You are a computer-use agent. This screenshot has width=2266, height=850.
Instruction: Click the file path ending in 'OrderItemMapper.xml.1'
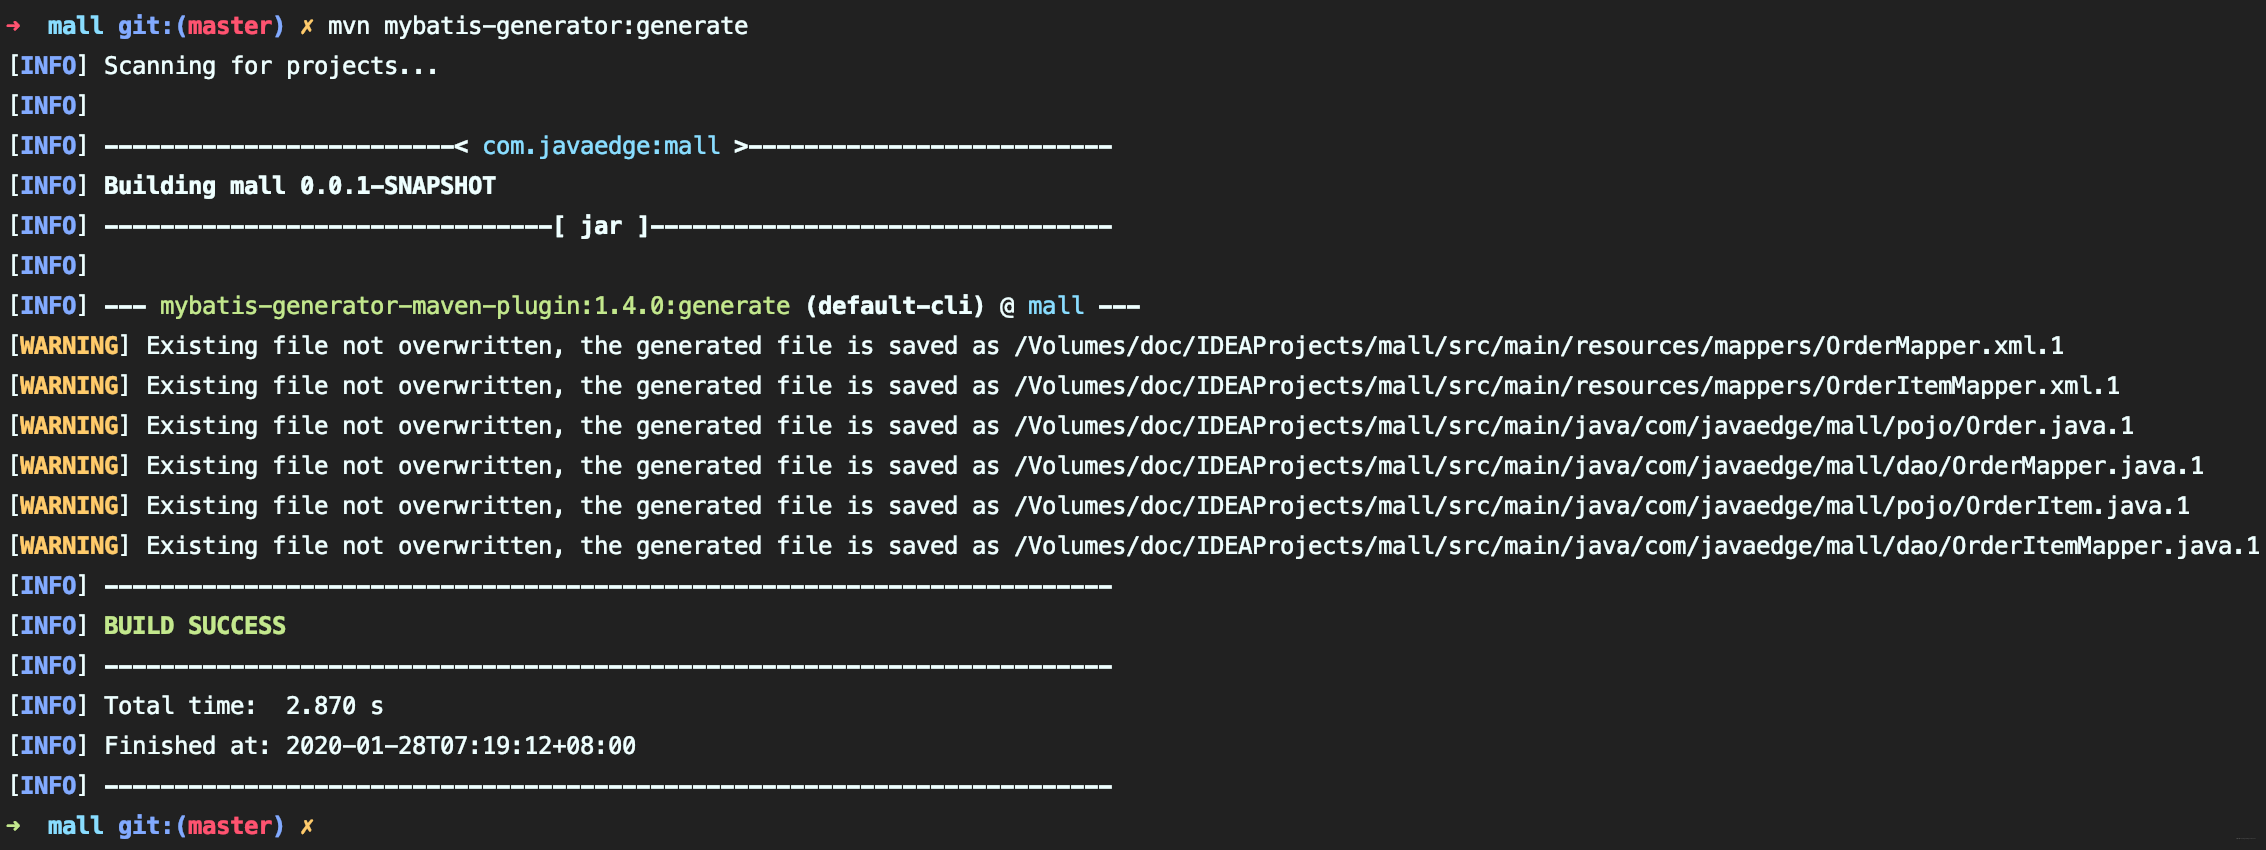tap(1567, 386)
